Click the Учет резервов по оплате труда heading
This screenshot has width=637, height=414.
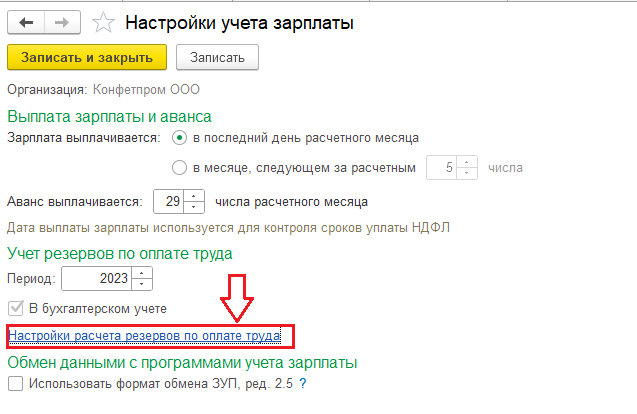pyautogui.click(x=120, y=254)
